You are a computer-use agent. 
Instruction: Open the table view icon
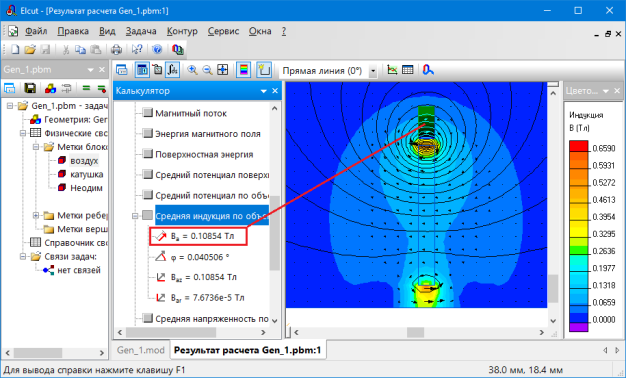click(408, 70)
